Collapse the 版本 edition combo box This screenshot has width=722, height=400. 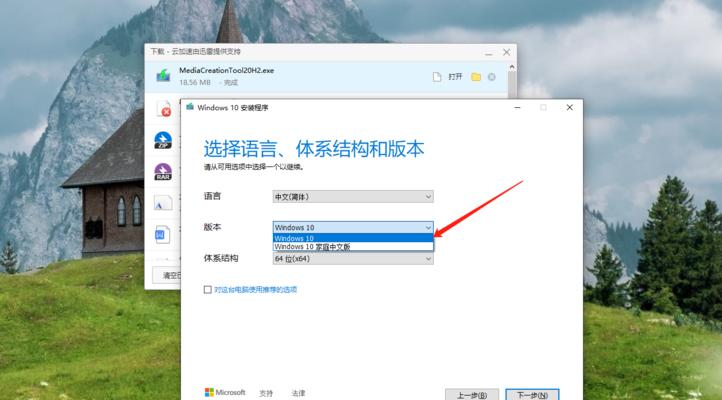(x=353, y=227)
